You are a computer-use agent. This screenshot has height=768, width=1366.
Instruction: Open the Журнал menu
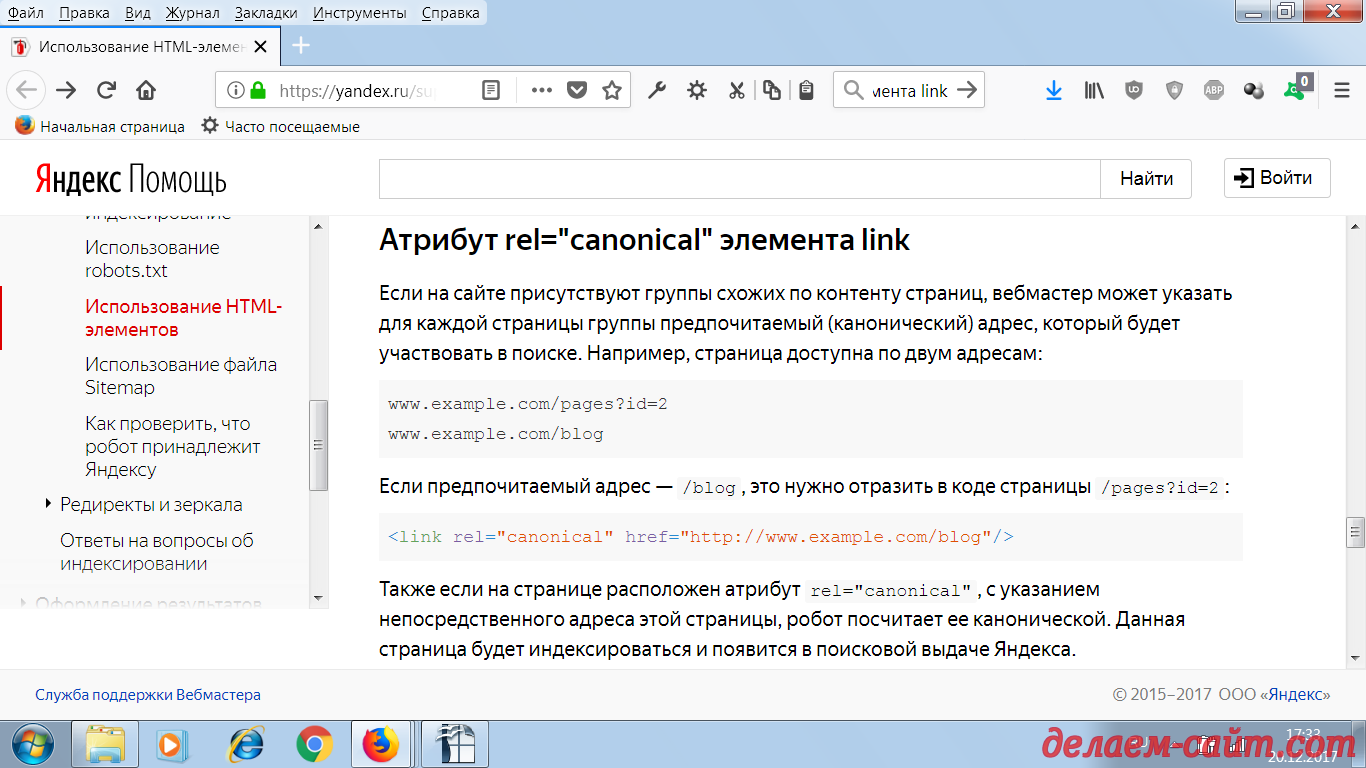click(195, 13)
